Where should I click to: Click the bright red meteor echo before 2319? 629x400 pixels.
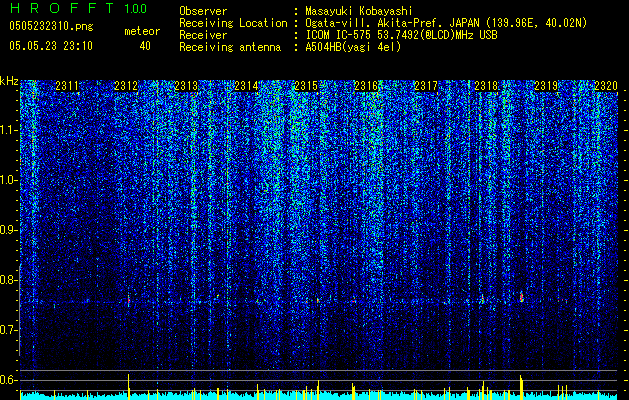click(521, 297)
